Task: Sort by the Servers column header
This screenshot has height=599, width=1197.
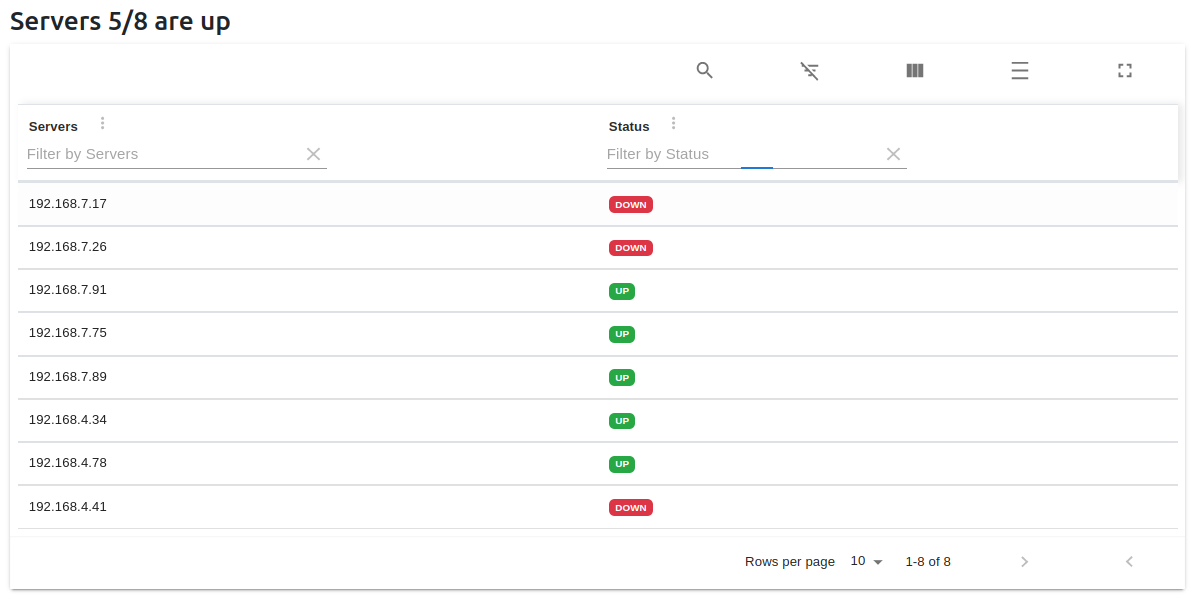Action: point(53,127)
